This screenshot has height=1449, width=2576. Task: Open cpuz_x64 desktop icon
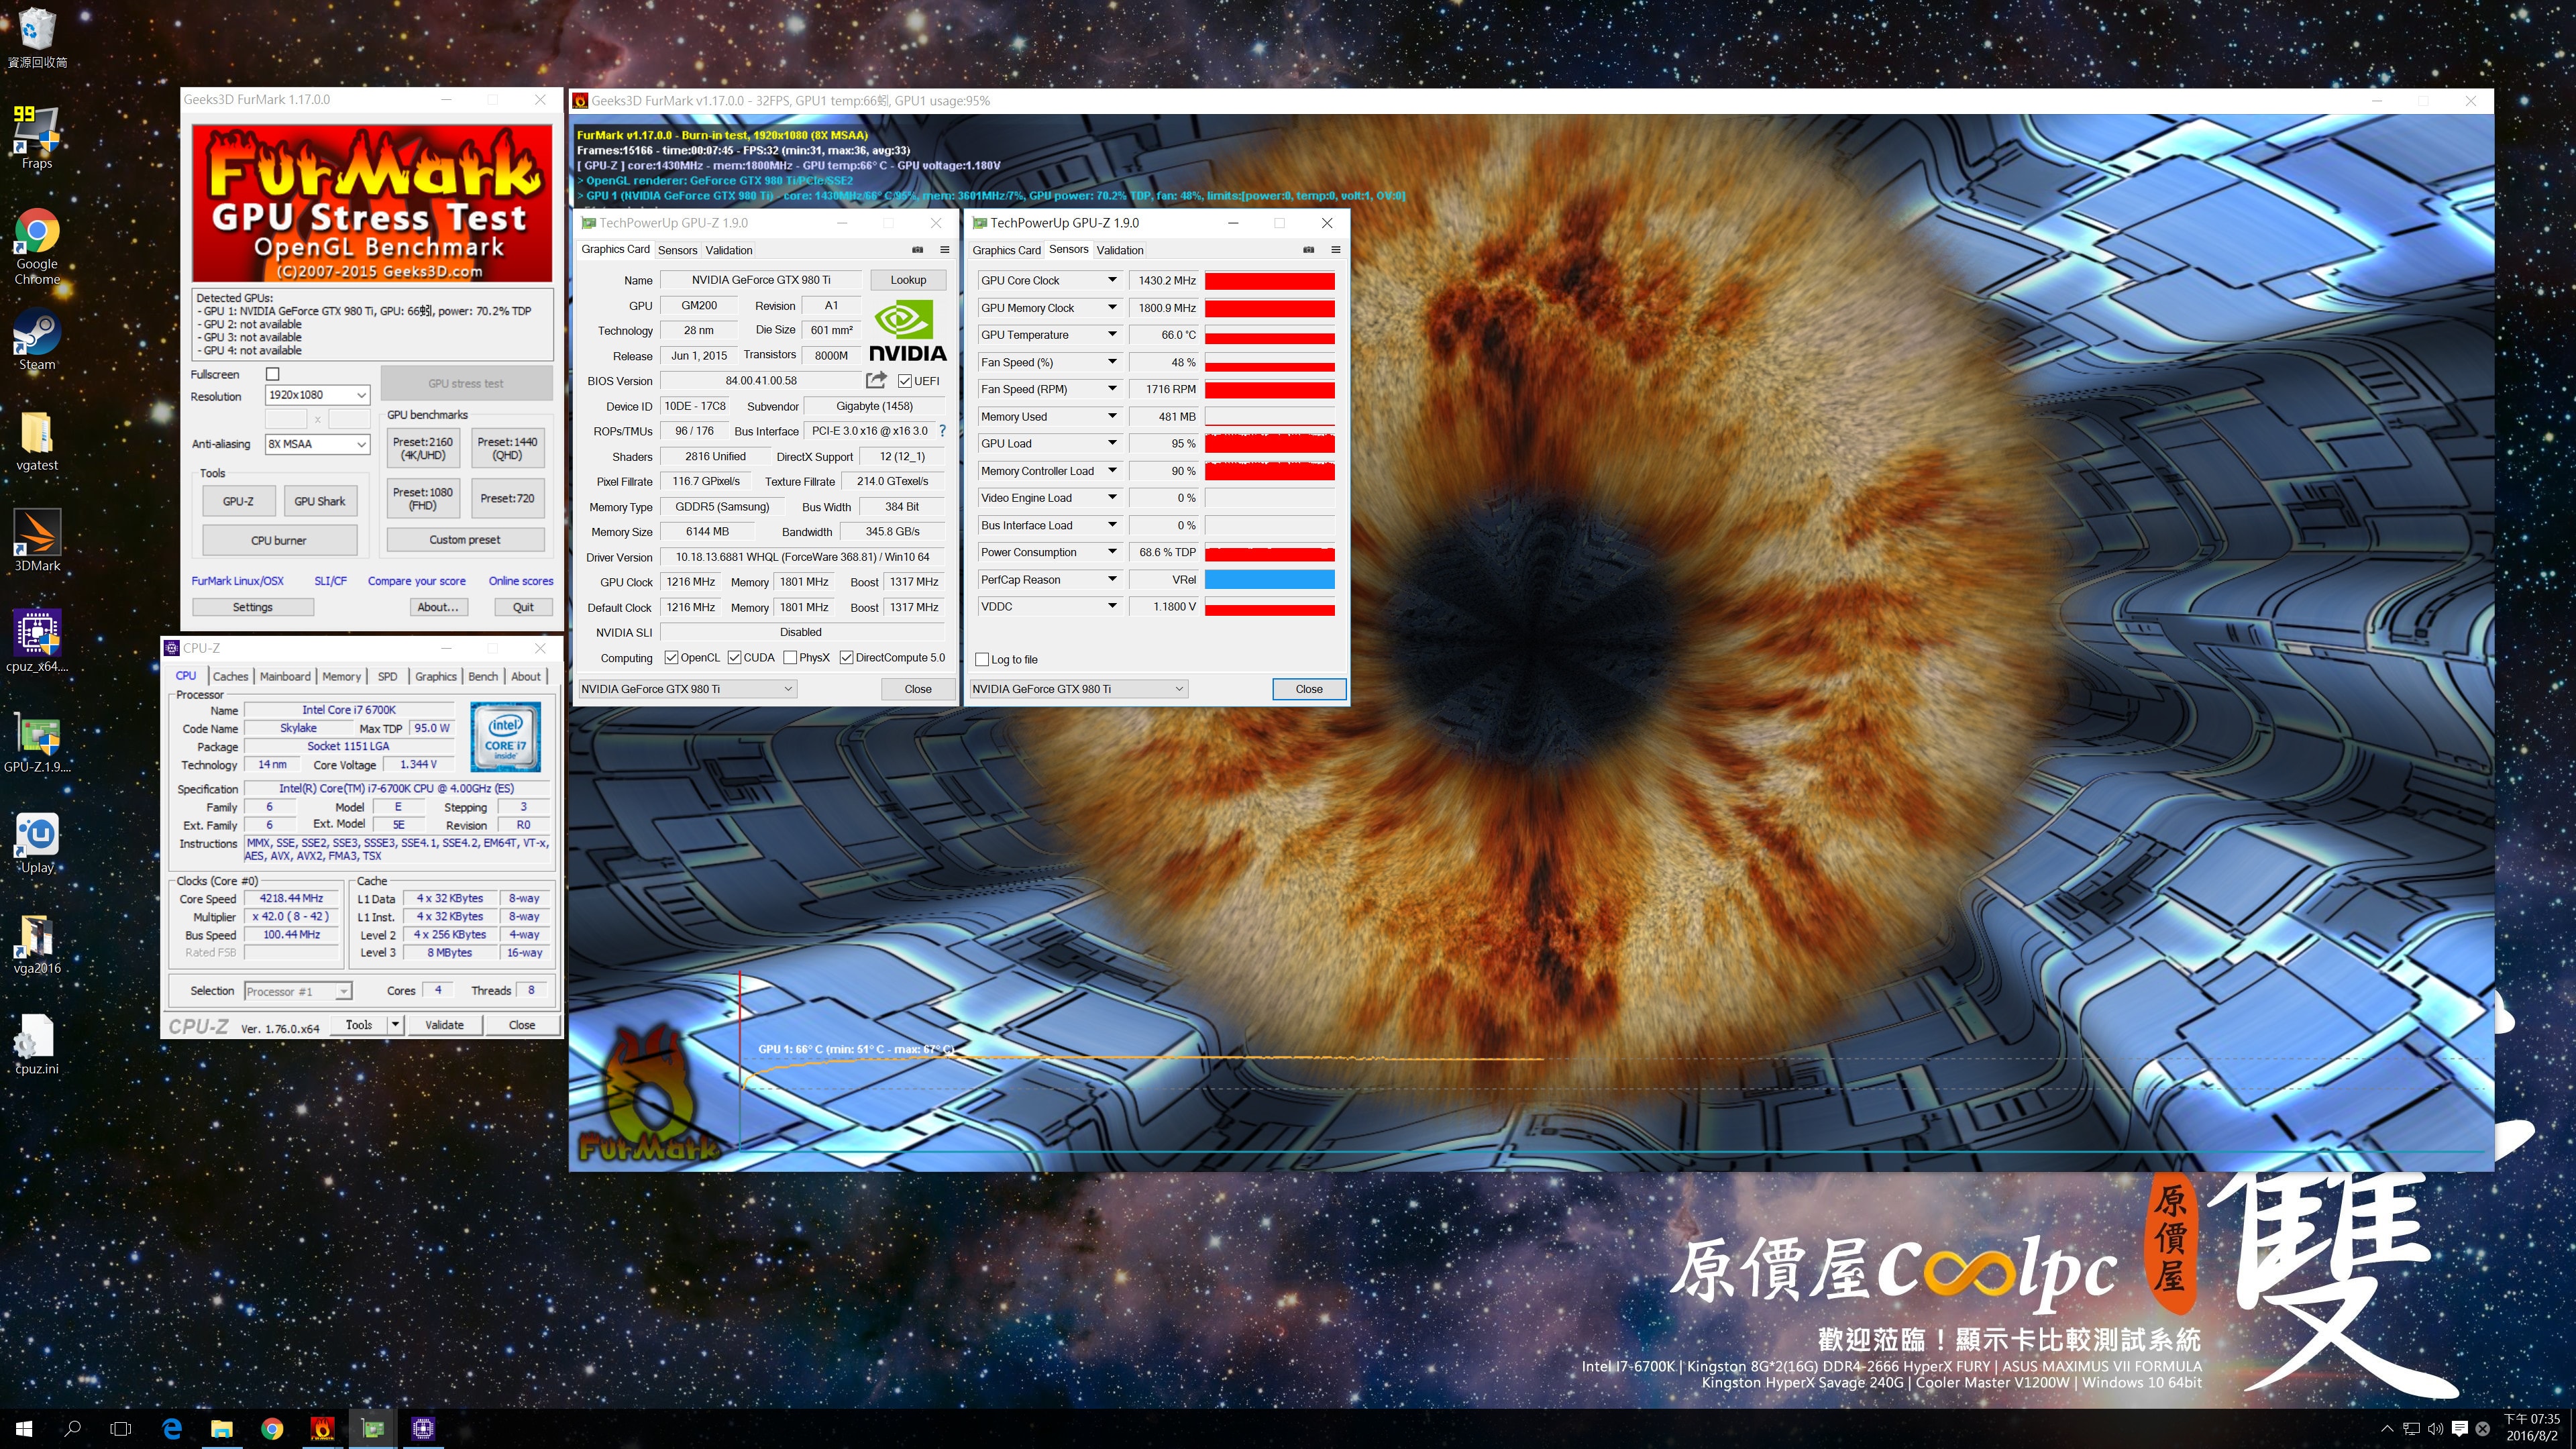[x=37, y=641]
